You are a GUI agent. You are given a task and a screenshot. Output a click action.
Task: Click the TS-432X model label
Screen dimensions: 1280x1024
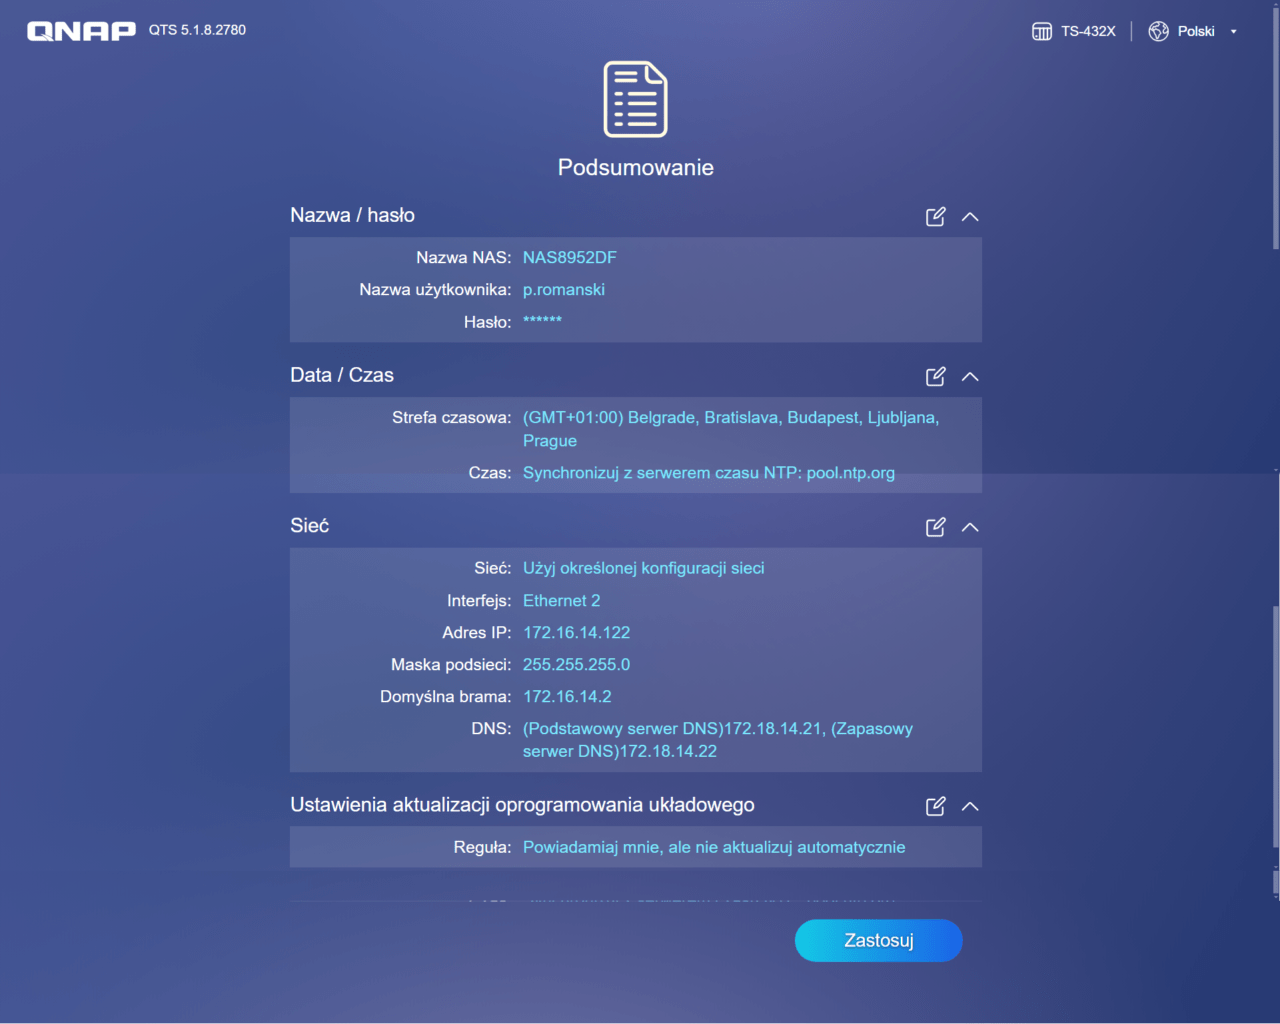[x=1088, y=31]
